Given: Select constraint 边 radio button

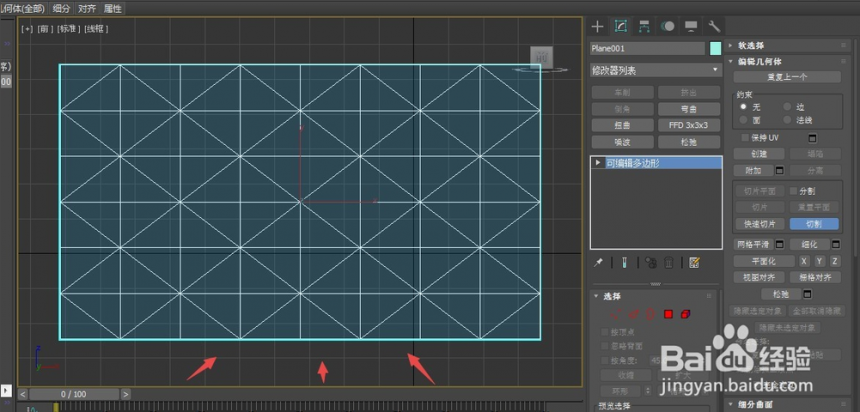Looking at the screenshot, I should pos(787,106).
